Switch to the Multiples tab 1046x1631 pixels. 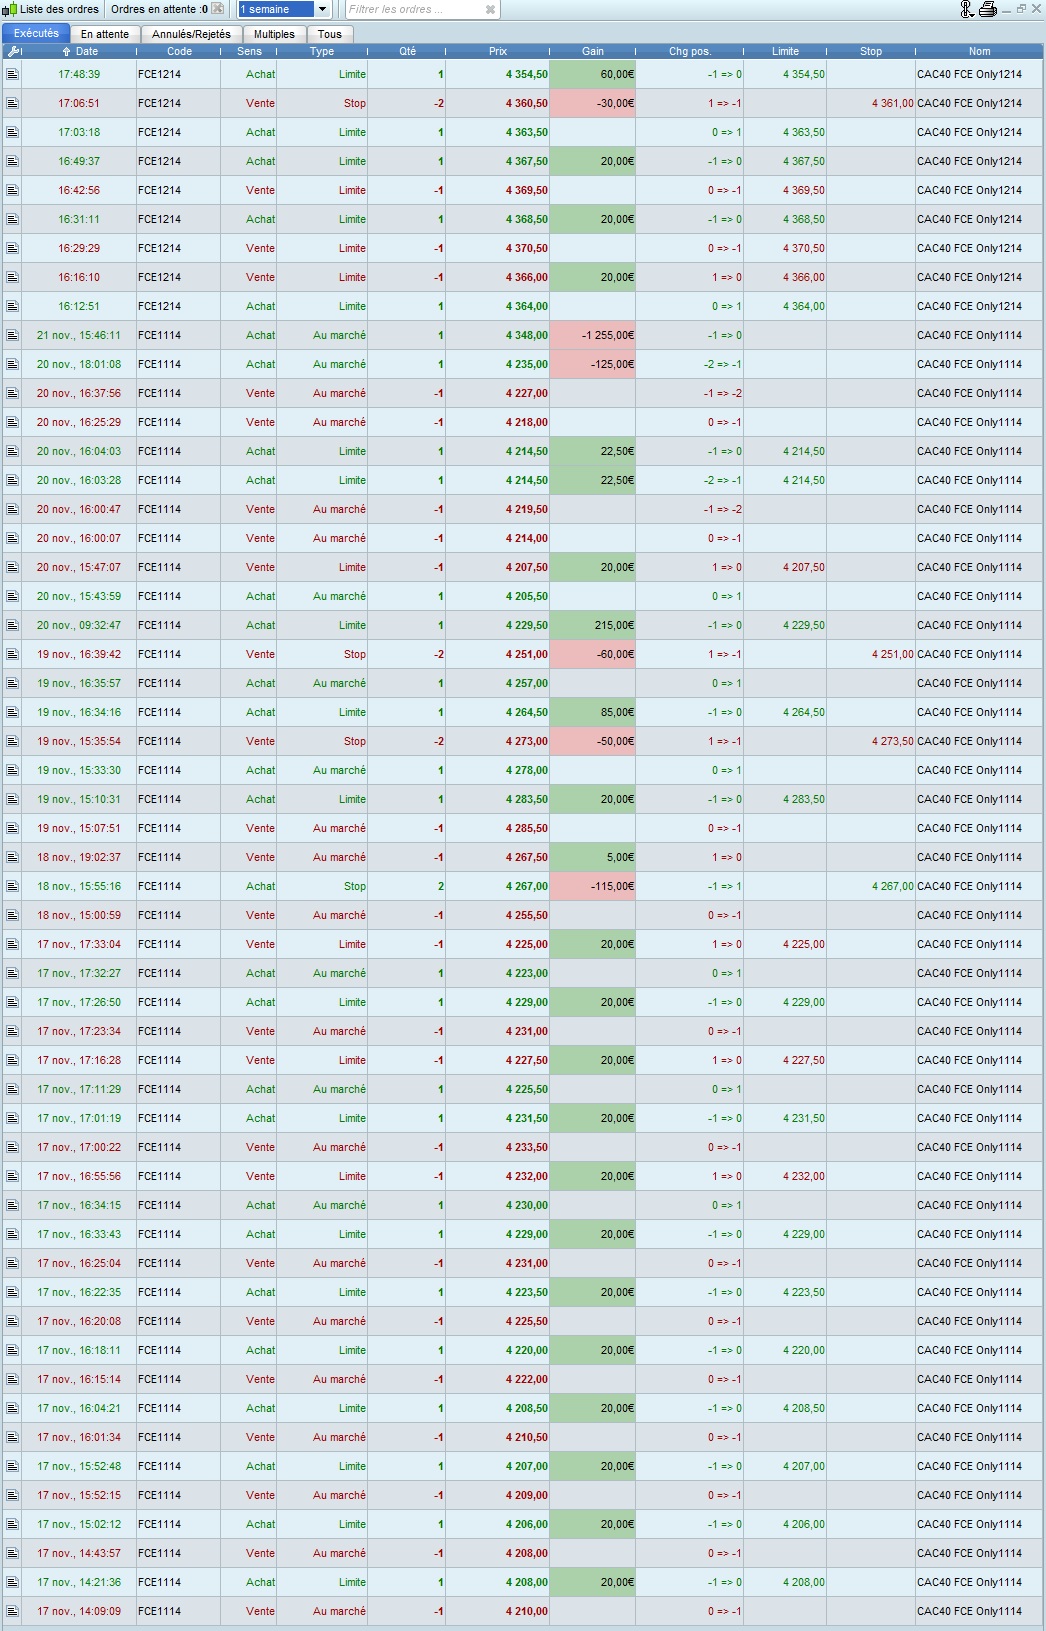coord(274,34)
